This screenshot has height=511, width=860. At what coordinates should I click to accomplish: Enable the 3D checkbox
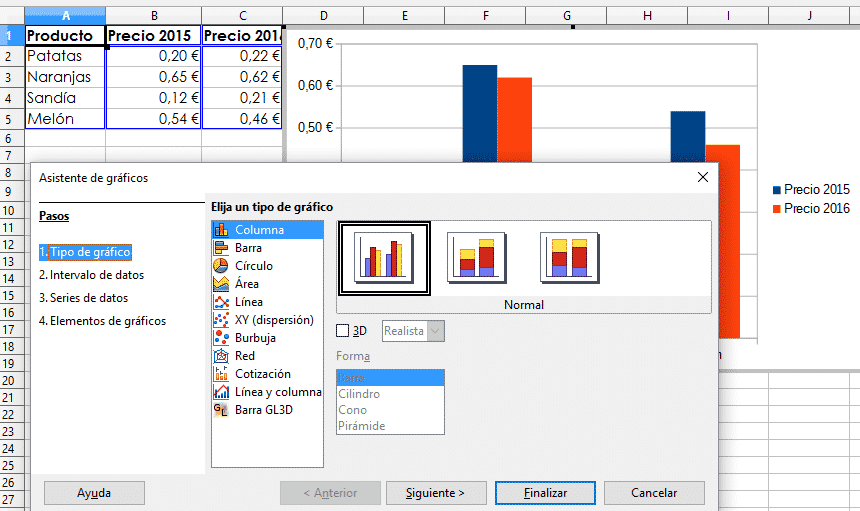342,331
